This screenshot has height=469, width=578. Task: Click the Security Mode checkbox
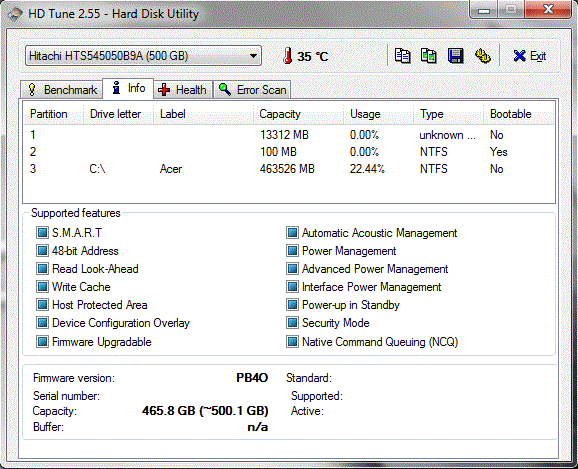point(292,323)
